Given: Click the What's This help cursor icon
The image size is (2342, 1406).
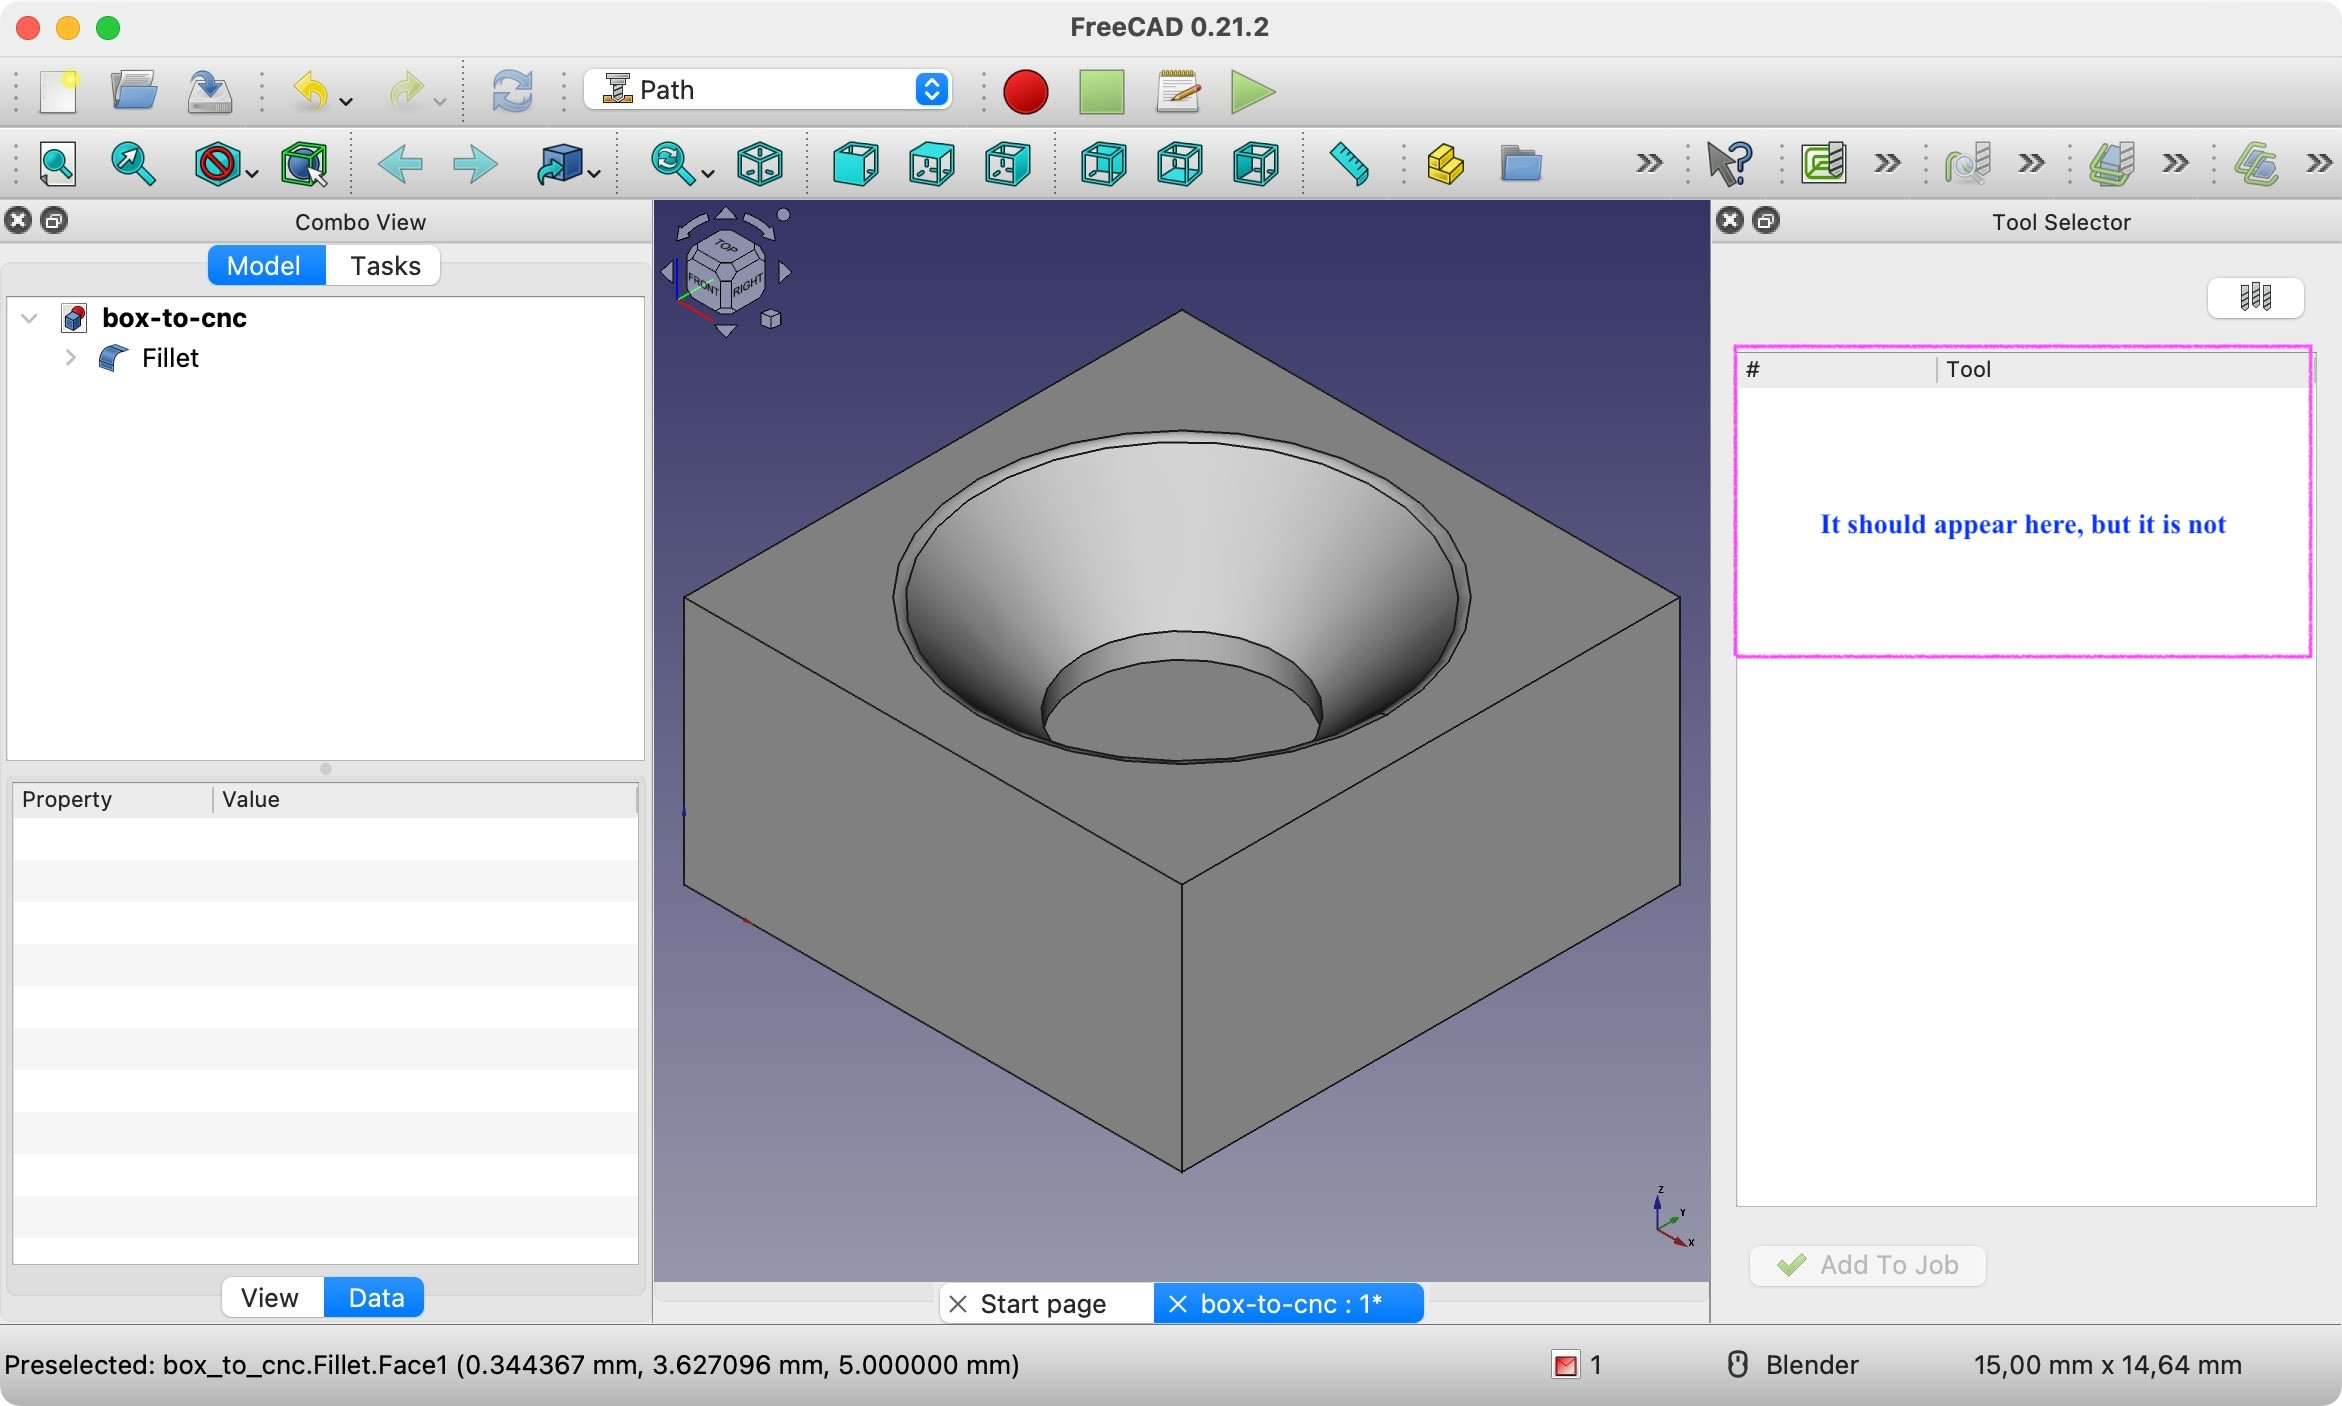Looking at the screenshot, I should 1729,163.
